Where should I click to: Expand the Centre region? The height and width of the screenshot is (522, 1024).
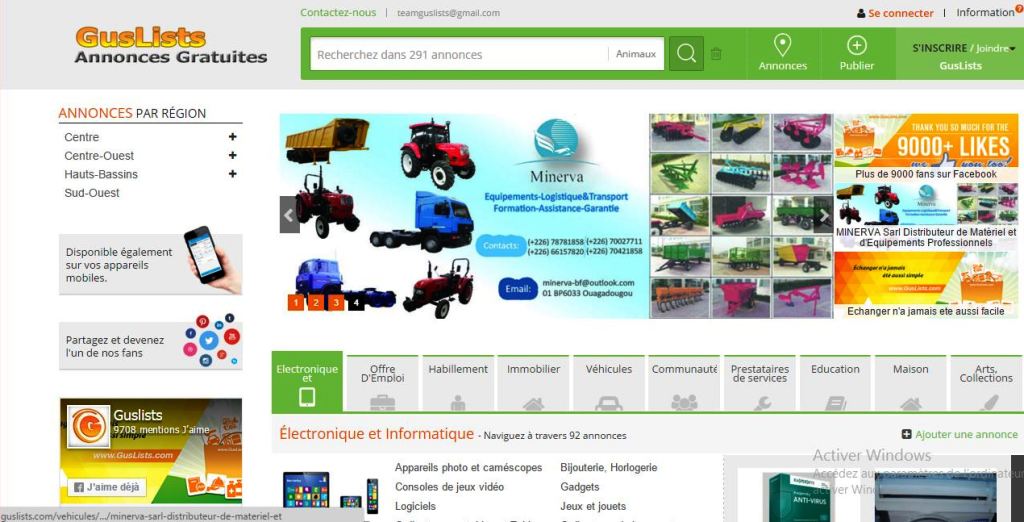[x=232, y=137]
